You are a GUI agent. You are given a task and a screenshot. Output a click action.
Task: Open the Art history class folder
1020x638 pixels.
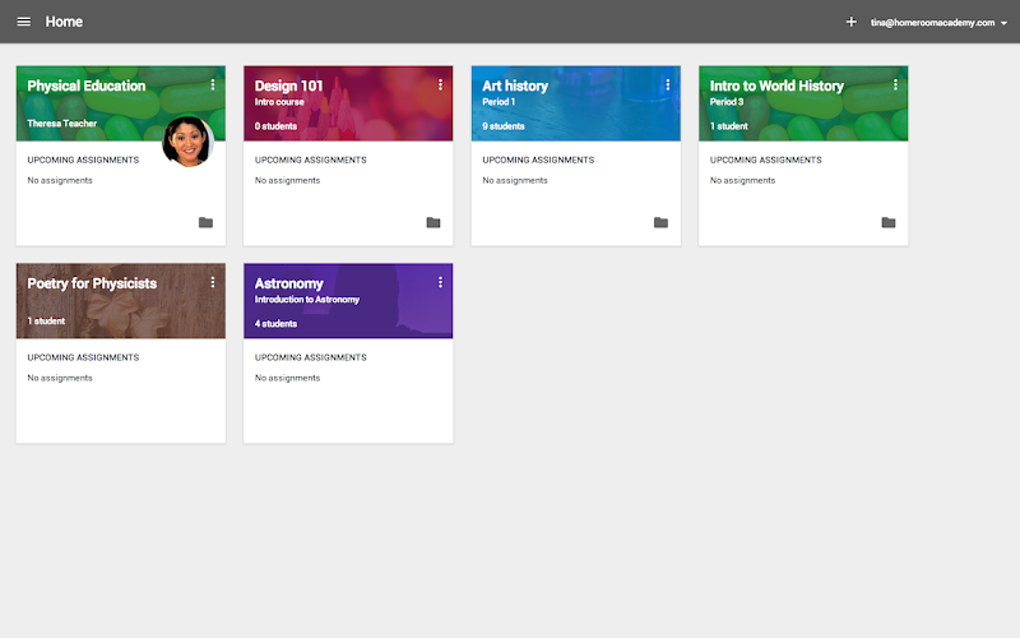[660, 222]
